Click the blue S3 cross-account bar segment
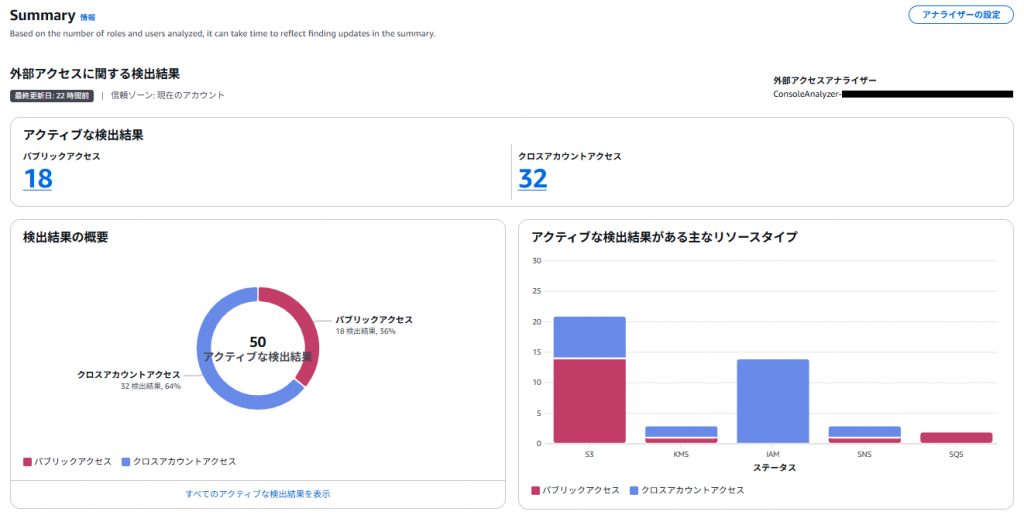The image size is (1024, 515). pos(589,337)
